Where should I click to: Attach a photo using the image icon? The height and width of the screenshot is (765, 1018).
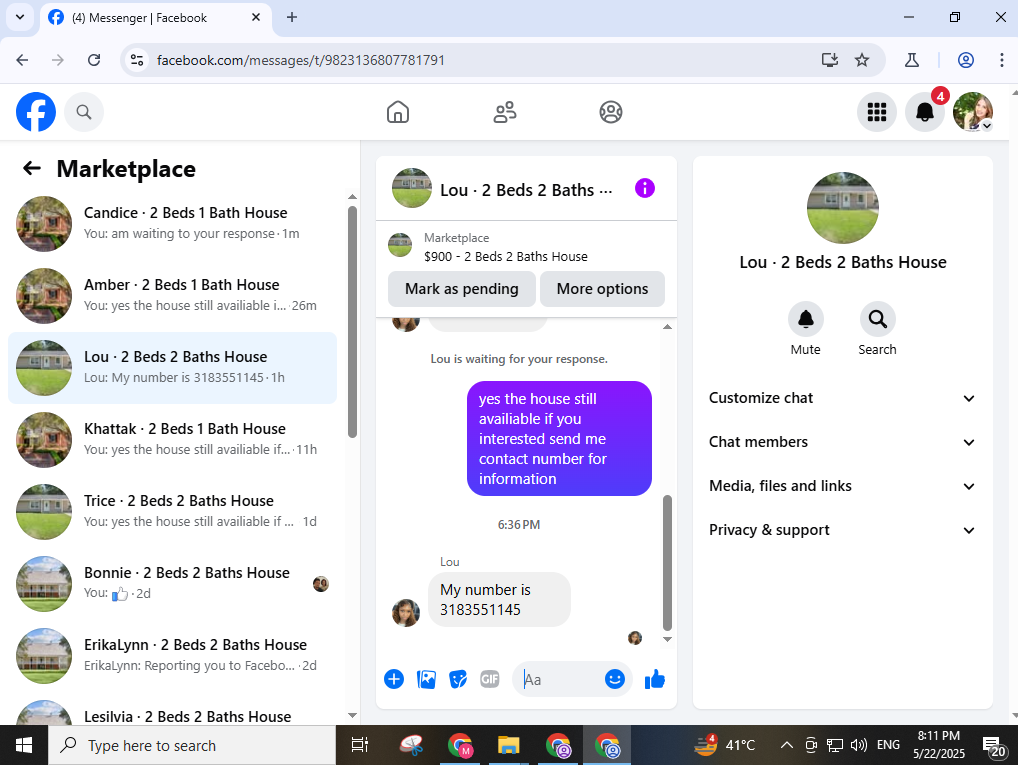(x=427, y=679)
